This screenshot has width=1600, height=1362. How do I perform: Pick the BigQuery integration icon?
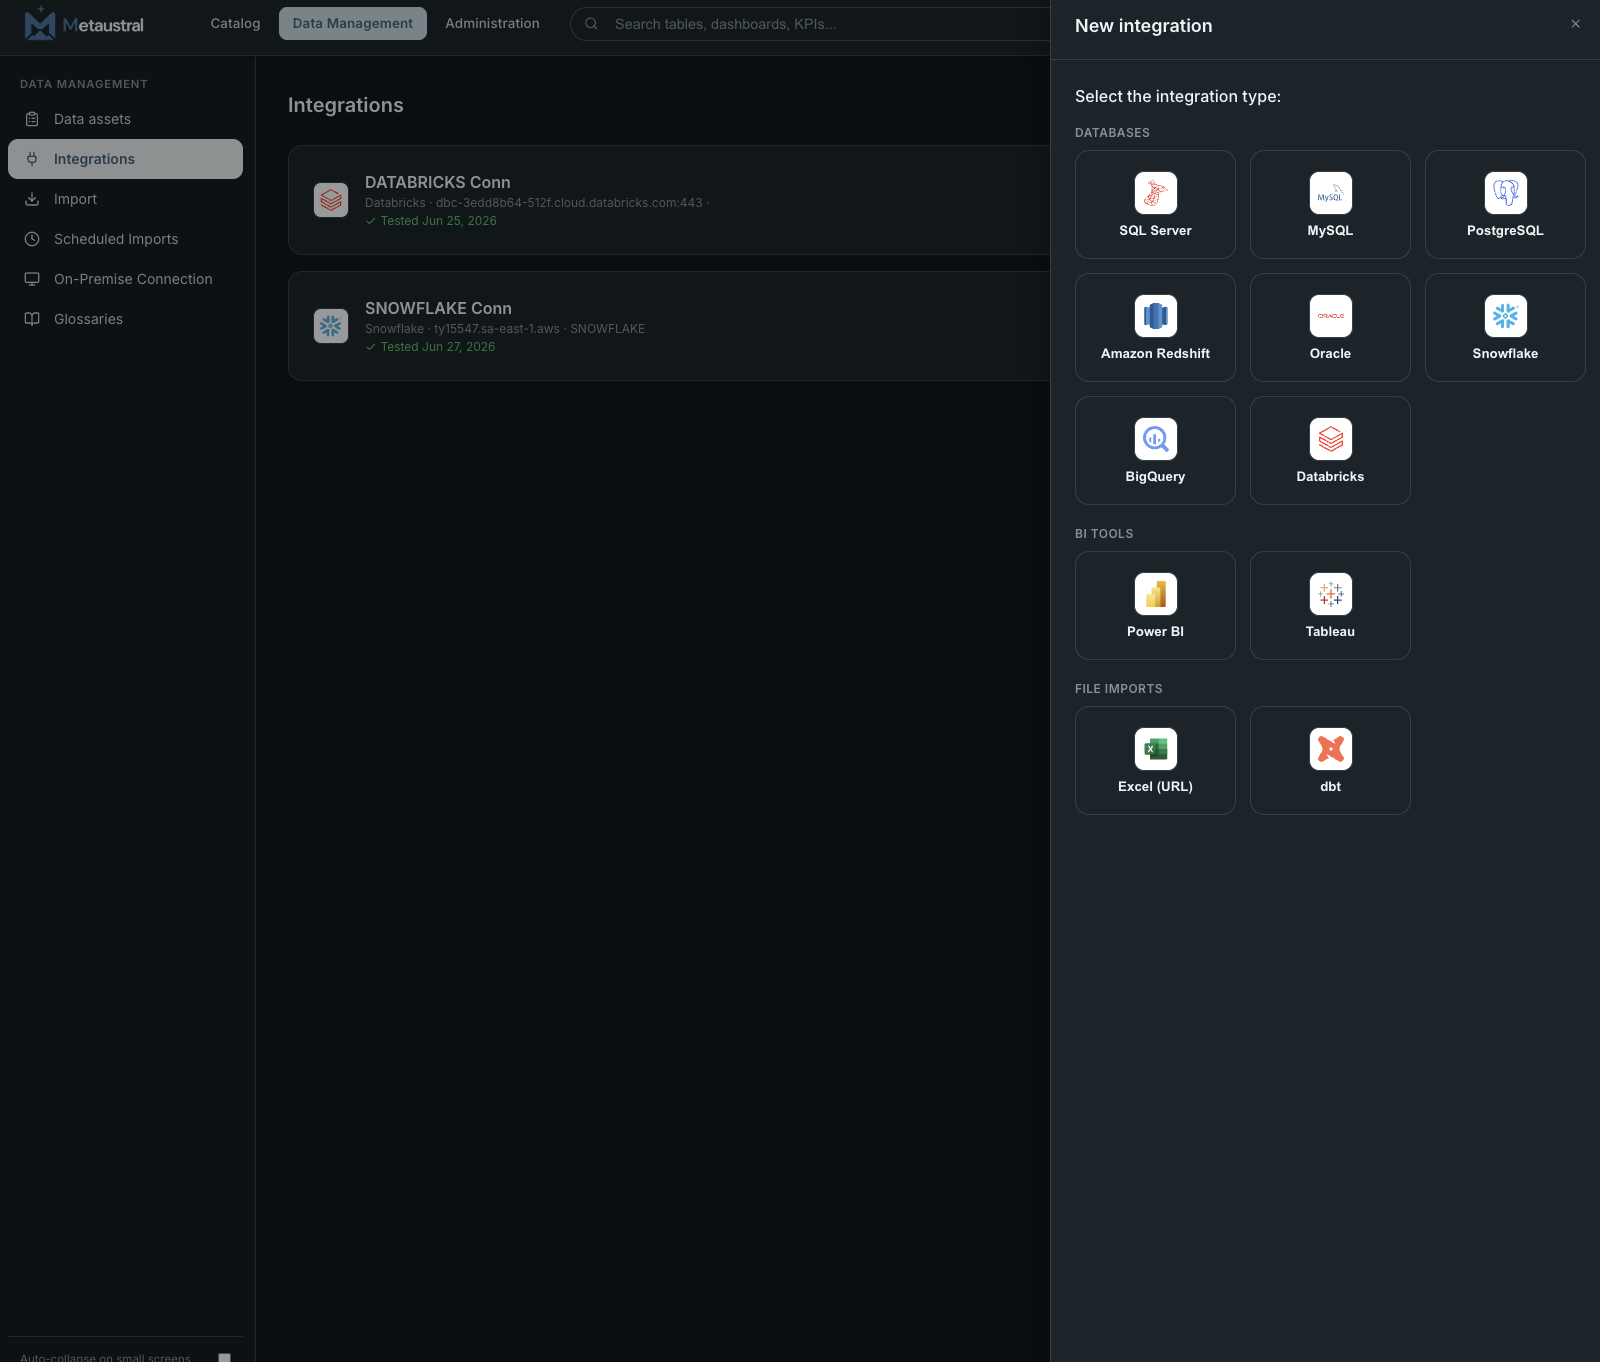[x=1155, y=439]
